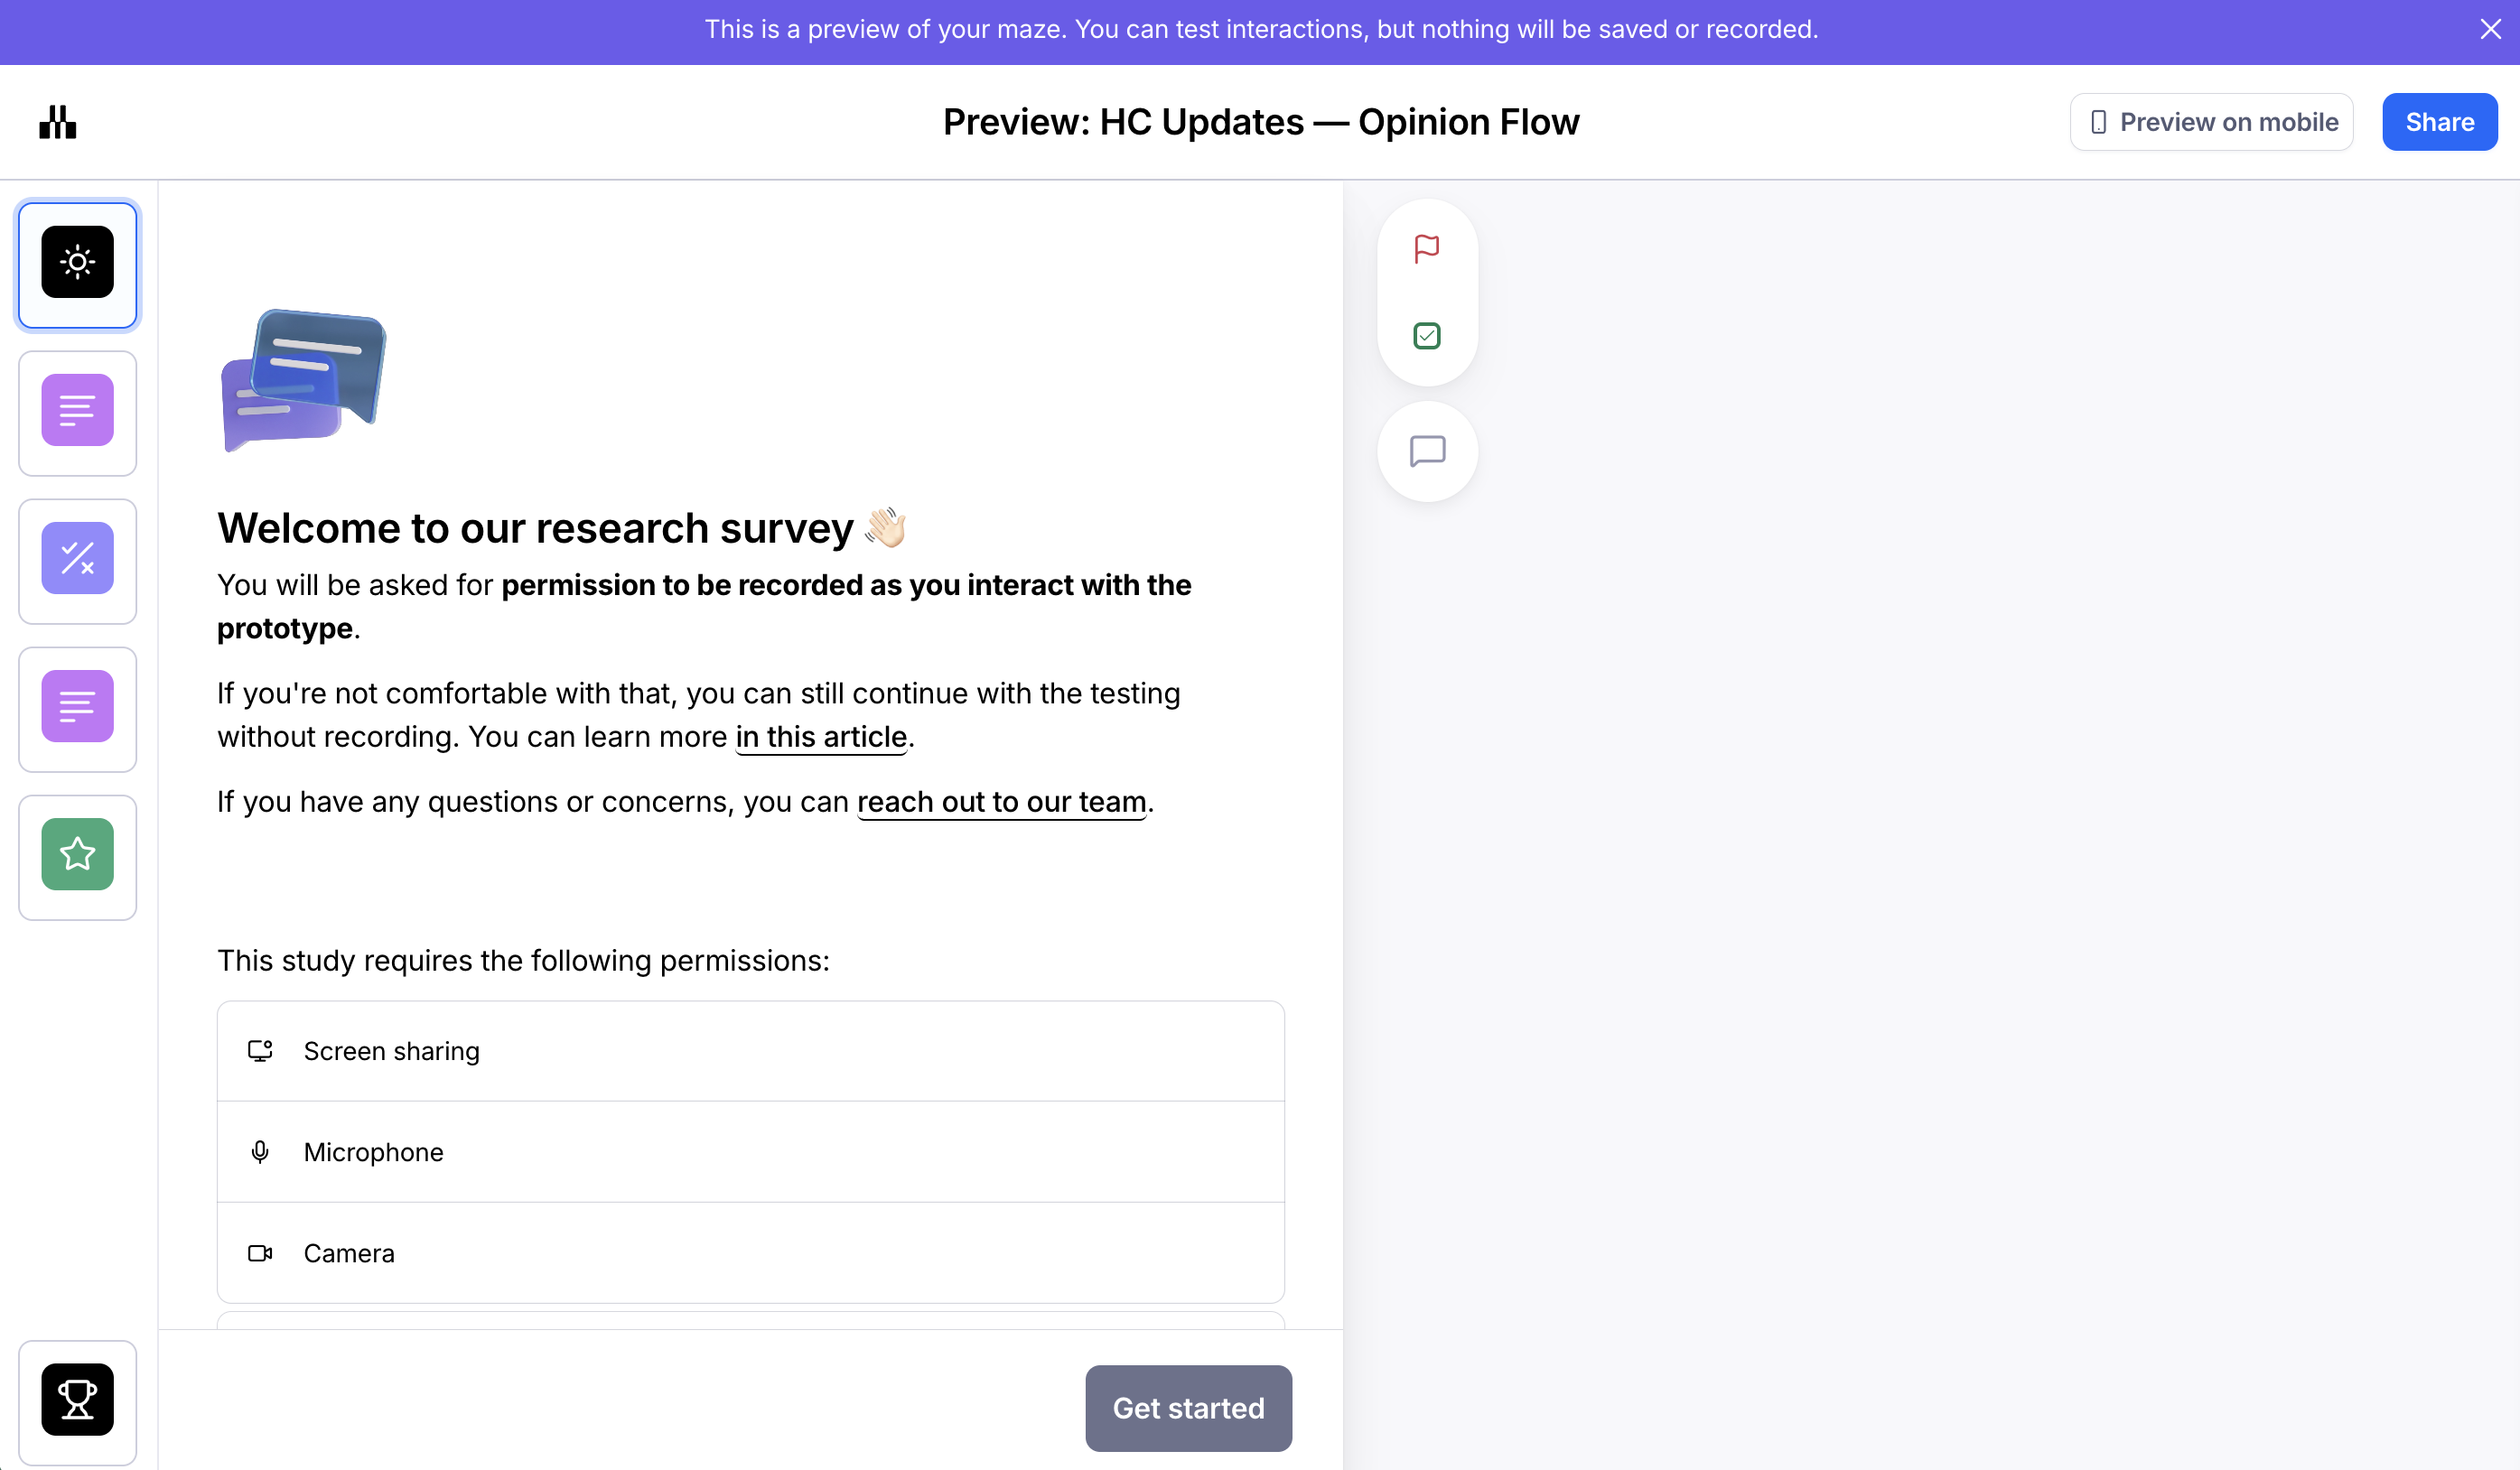The width and height of the screenshot is (2520, 1470).
Task: Open the second purple text block
Action: pos(77,708)
